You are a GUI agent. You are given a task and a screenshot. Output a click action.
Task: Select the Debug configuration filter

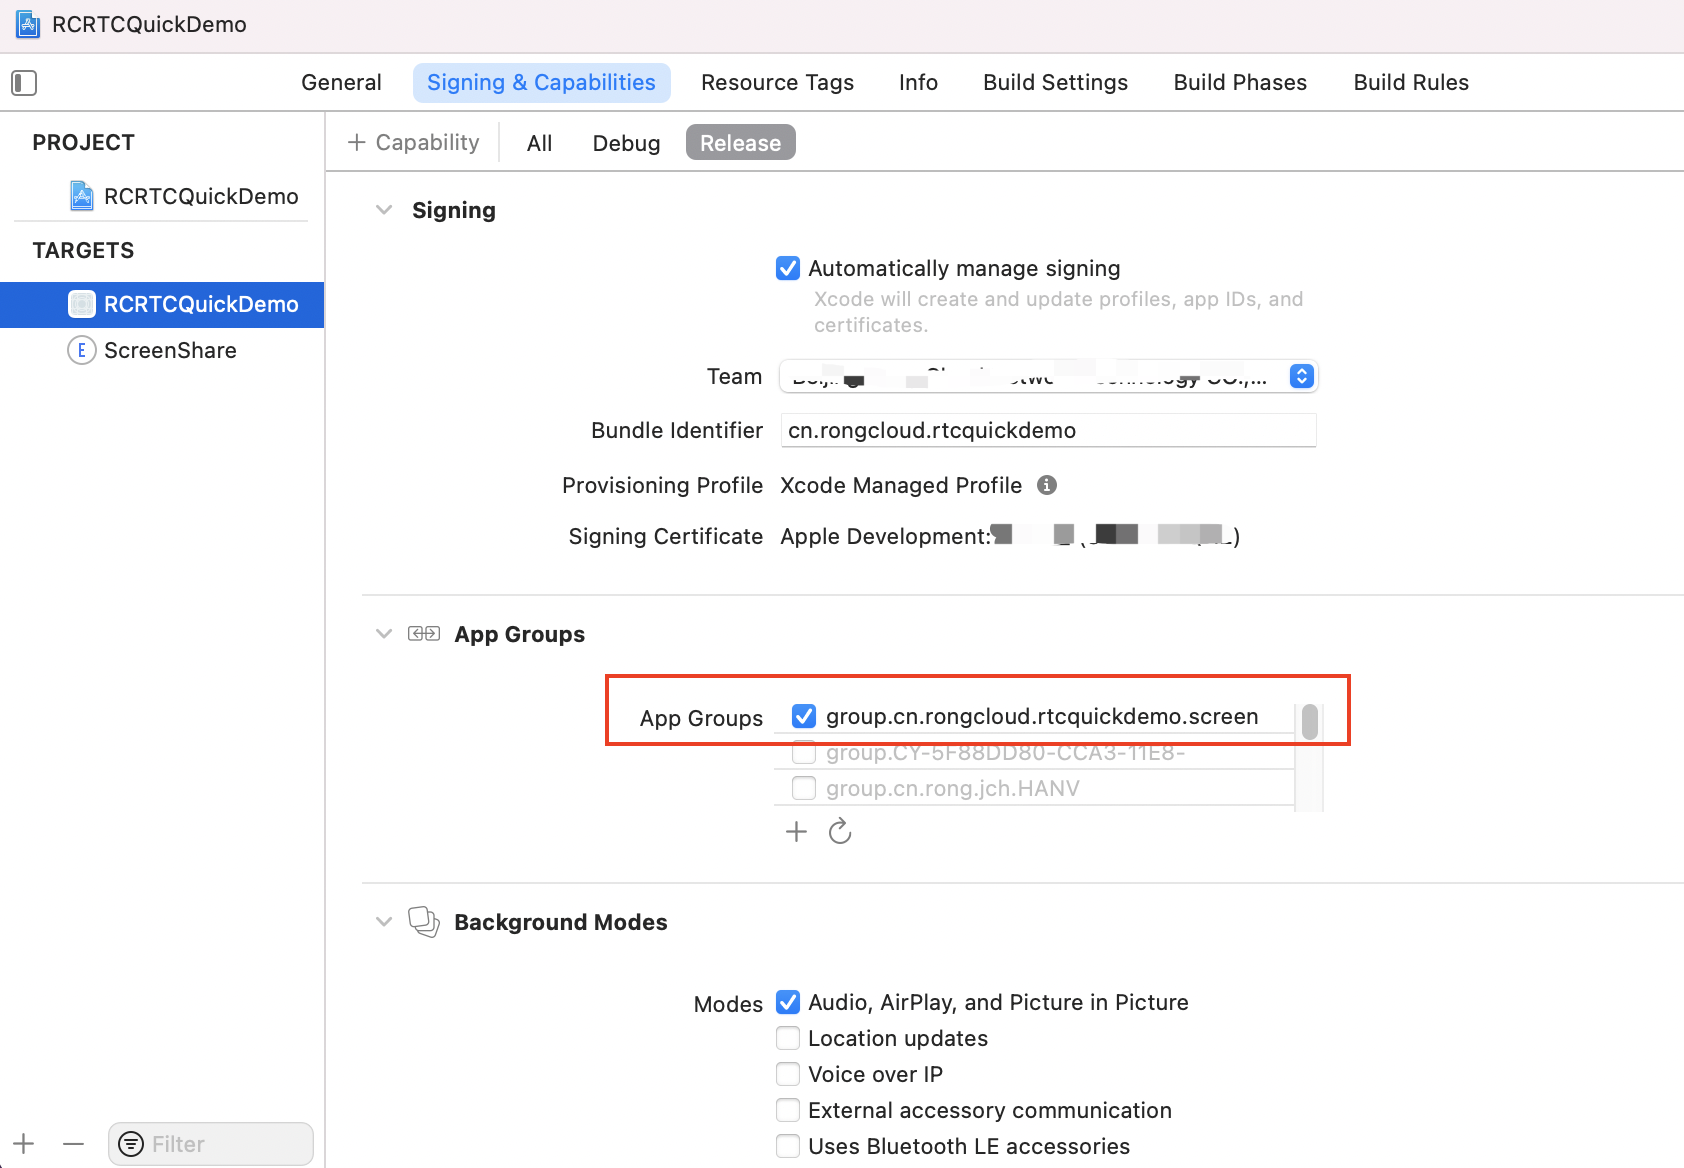(626, 143)
